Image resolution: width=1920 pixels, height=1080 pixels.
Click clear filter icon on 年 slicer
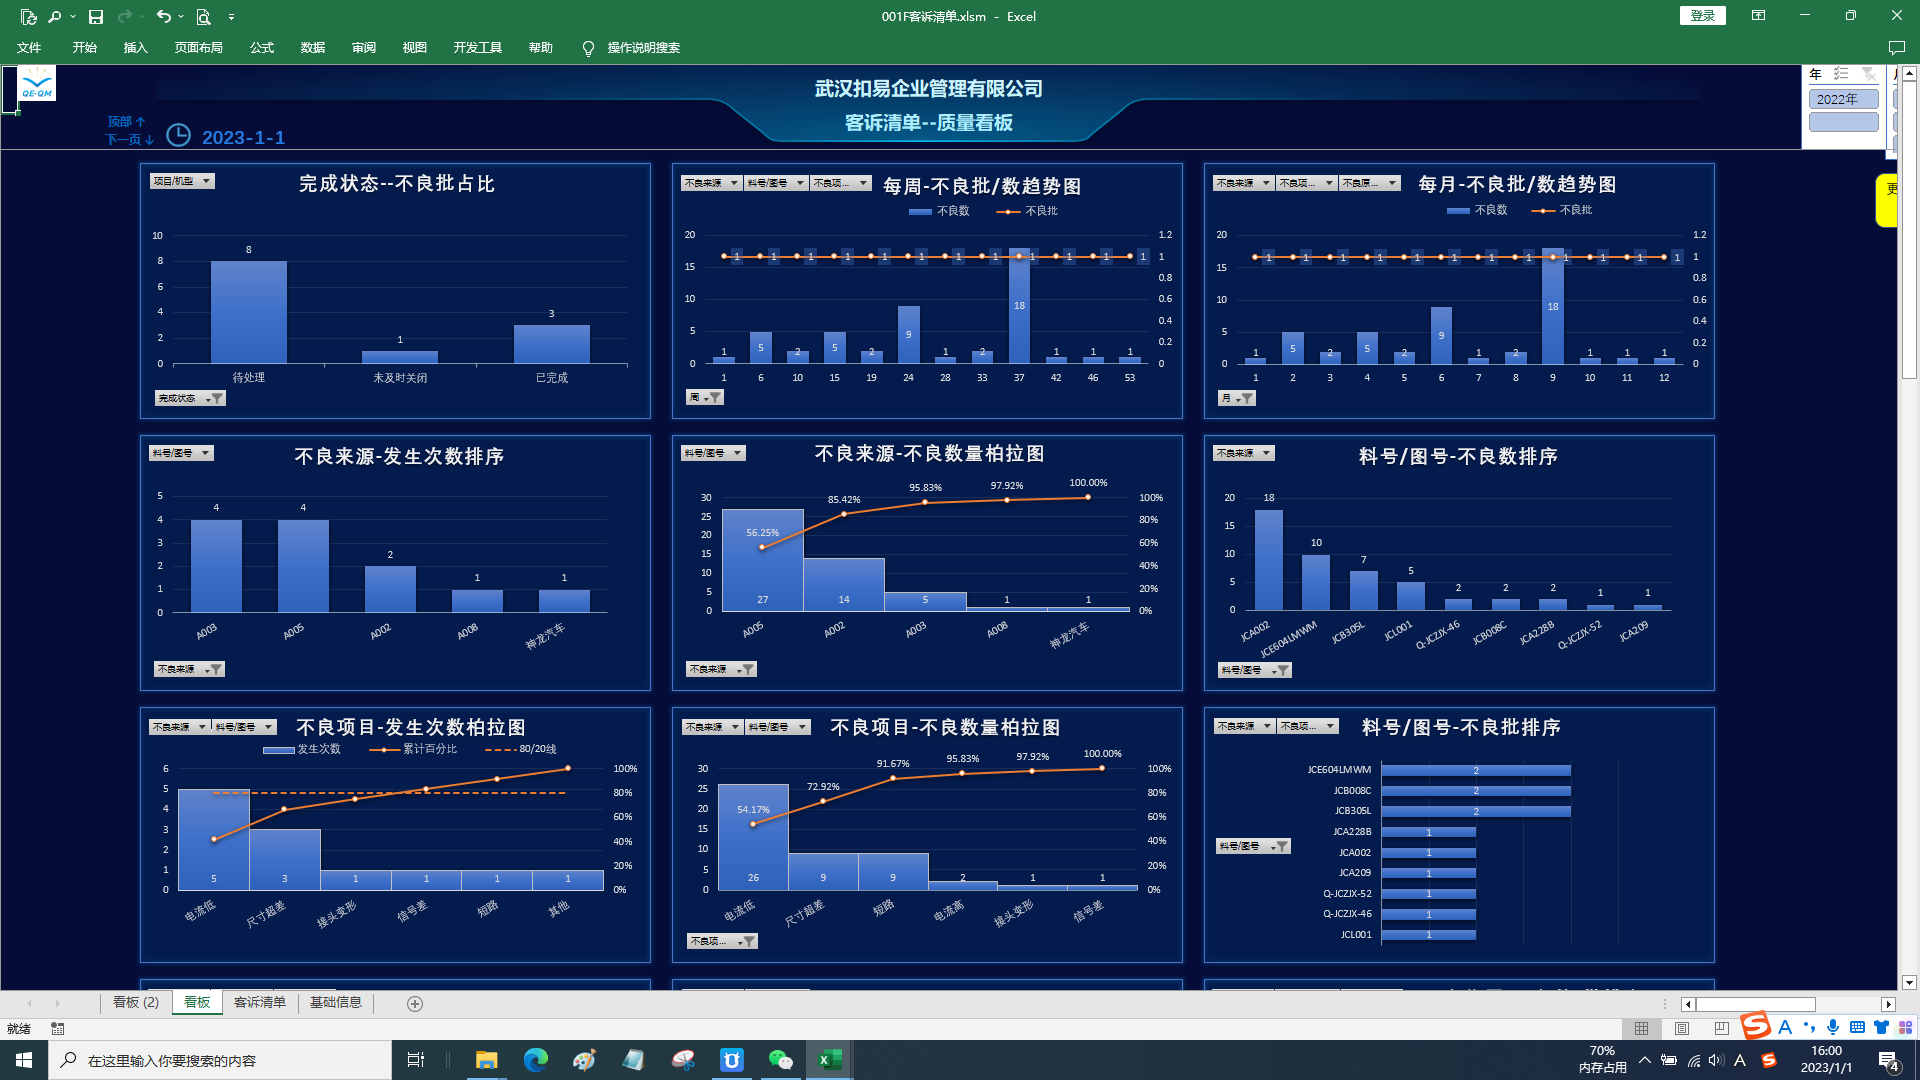tap(1868, 74)
